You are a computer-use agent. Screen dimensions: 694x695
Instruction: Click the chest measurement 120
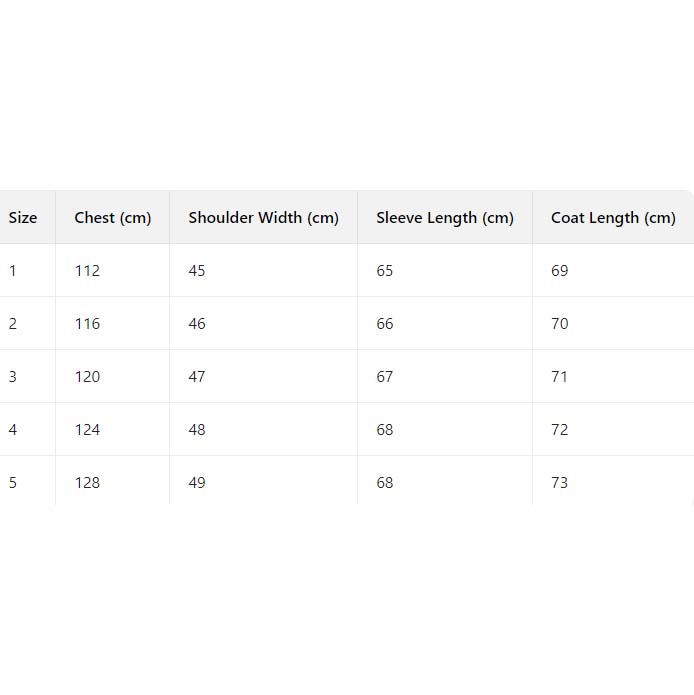[x=87, y=377]
